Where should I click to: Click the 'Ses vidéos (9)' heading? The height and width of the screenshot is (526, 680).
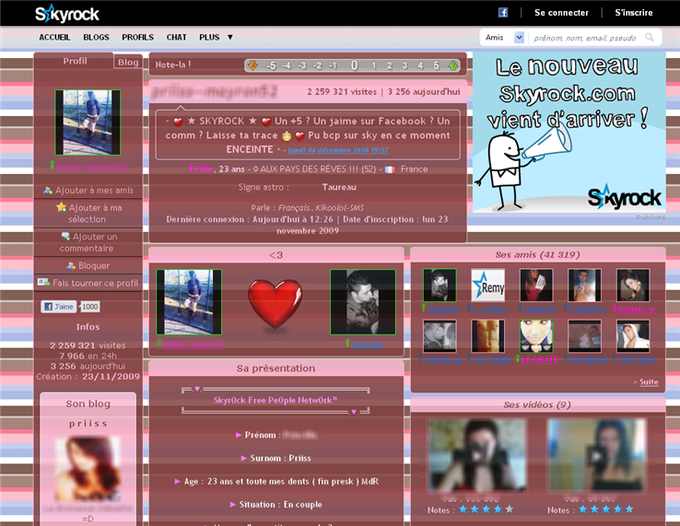coord(537,405)
